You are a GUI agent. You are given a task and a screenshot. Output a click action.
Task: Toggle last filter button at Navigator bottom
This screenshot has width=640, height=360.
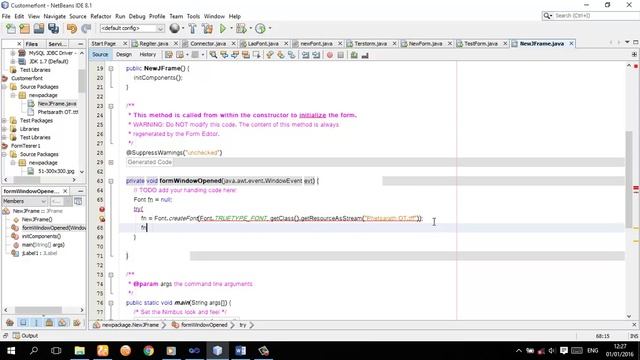pos(76,323)
